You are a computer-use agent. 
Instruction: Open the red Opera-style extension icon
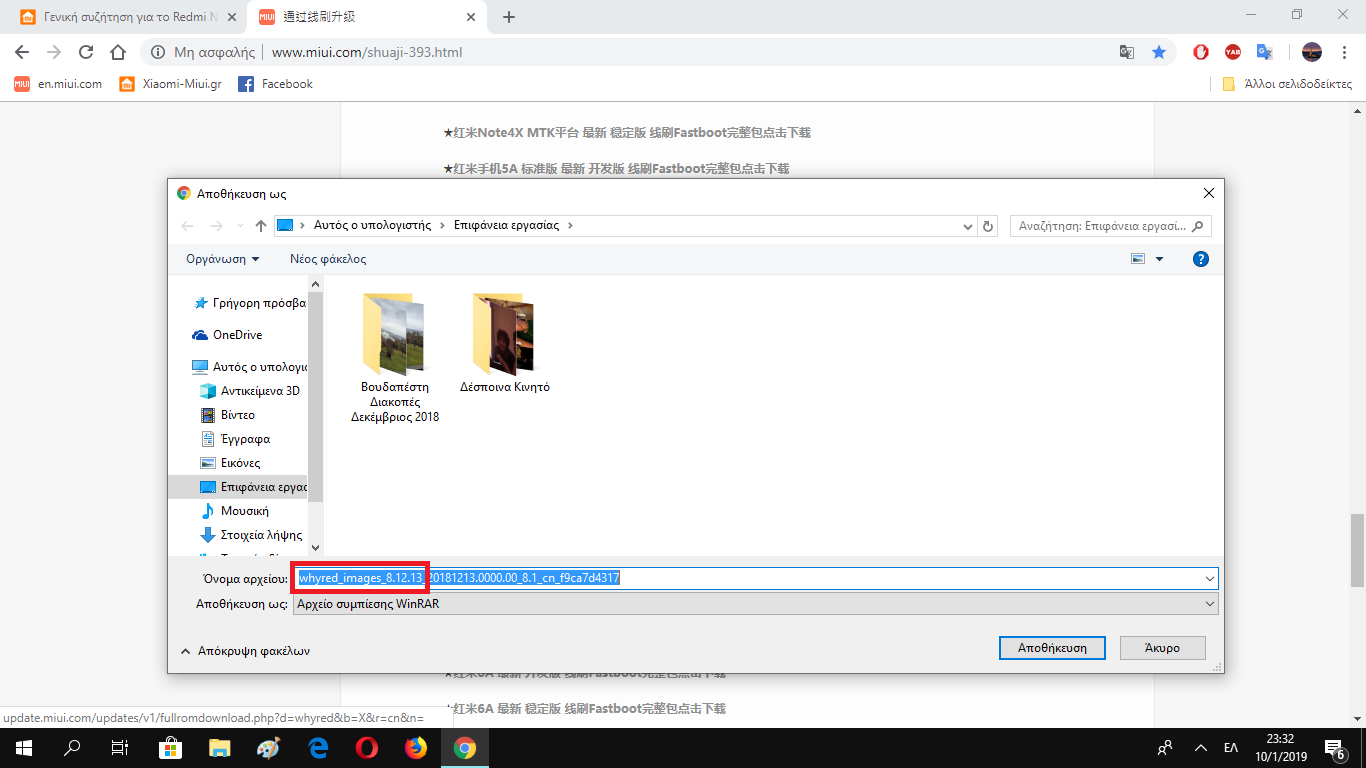point(1201,52)
